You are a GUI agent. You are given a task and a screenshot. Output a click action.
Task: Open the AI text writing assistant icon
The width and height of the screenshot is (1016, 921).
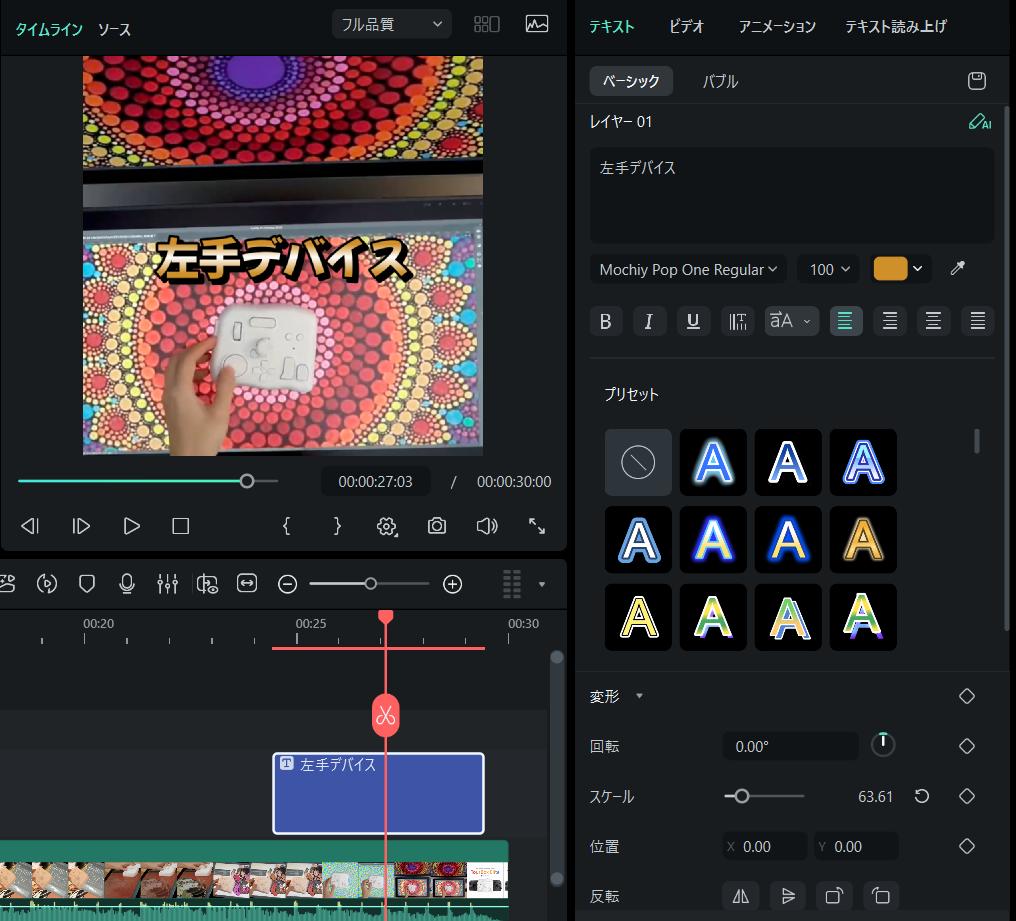(979, 121)
